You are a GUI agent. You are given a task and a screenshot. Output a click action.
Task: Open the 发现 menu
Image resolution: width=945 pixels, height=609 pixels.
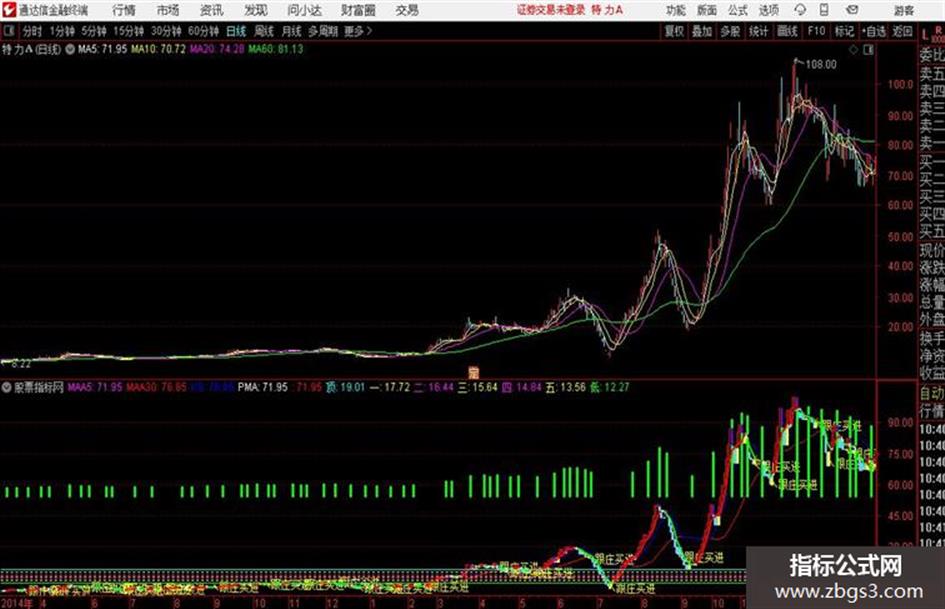pos(256,10)
